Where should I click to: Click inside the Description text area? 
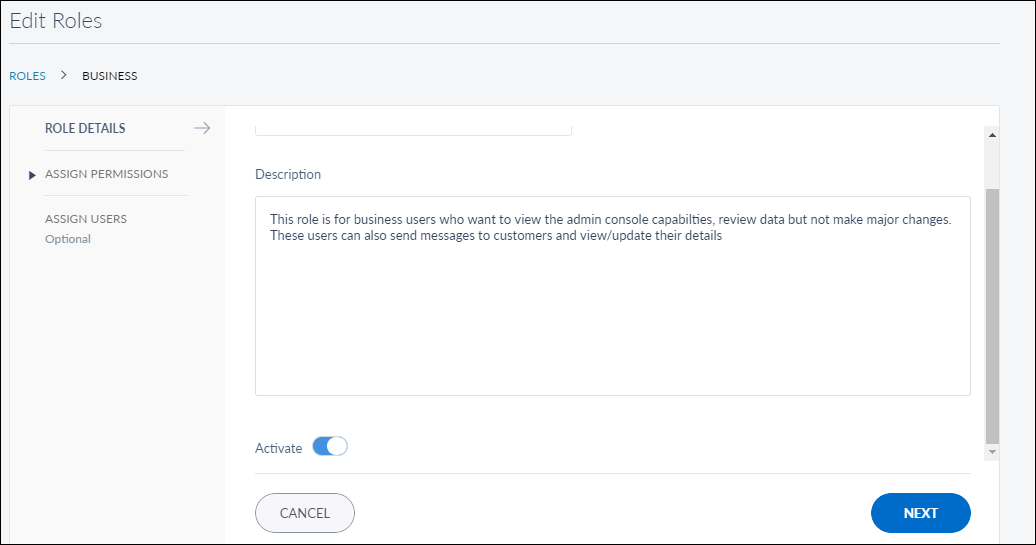click(612, 310)
